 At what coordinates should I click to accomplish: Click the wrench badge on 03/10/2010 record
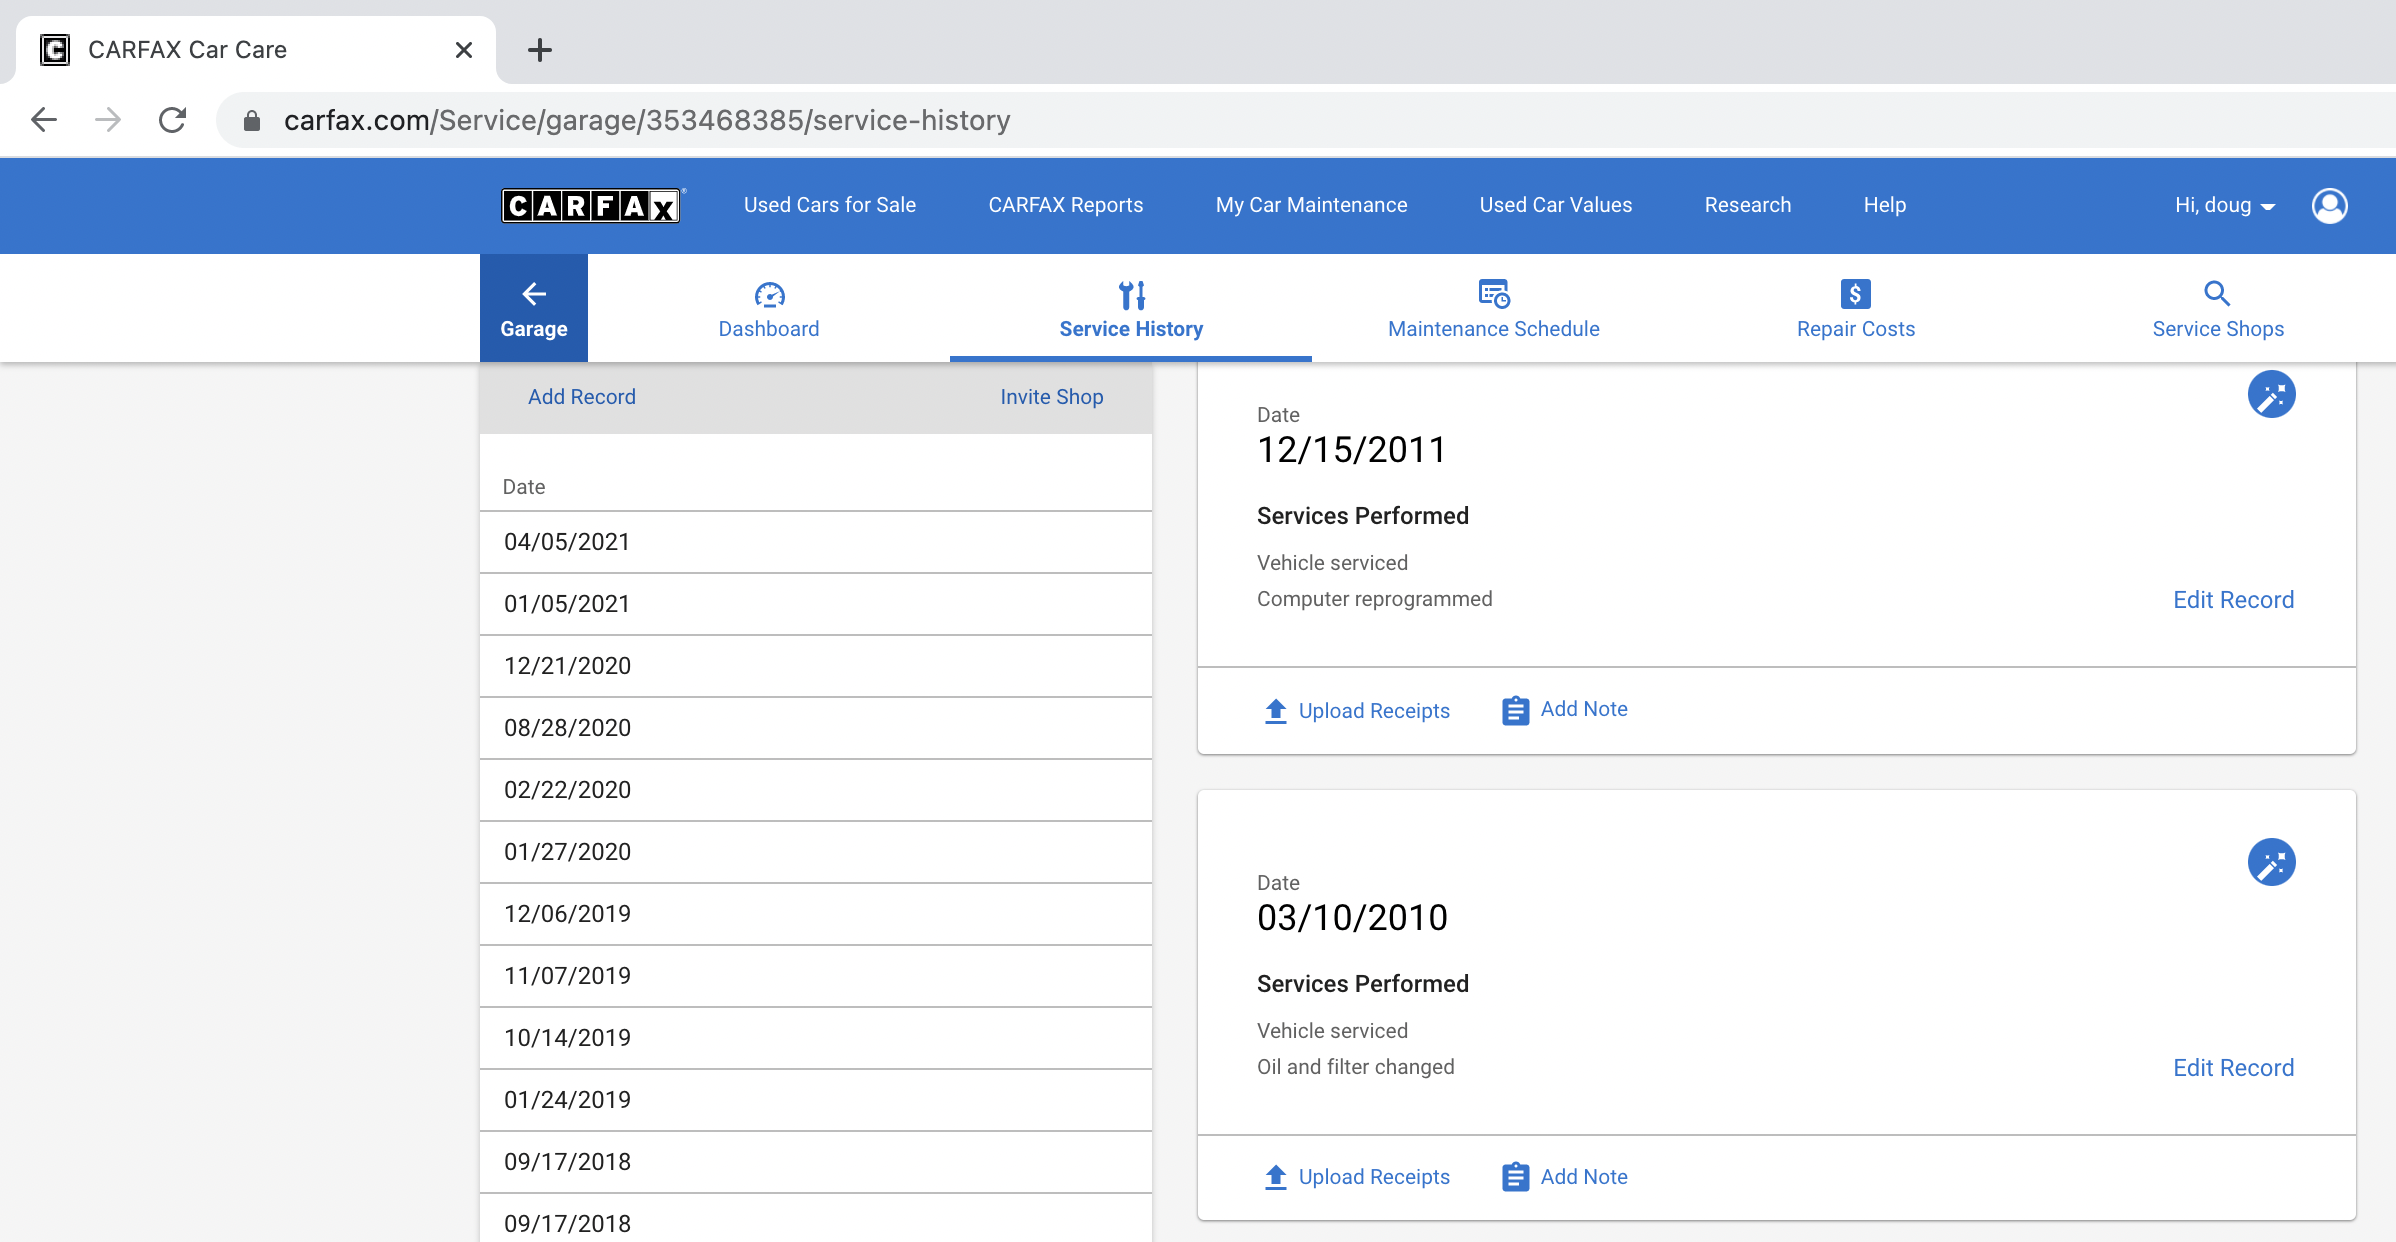(x=2271, y=862)
